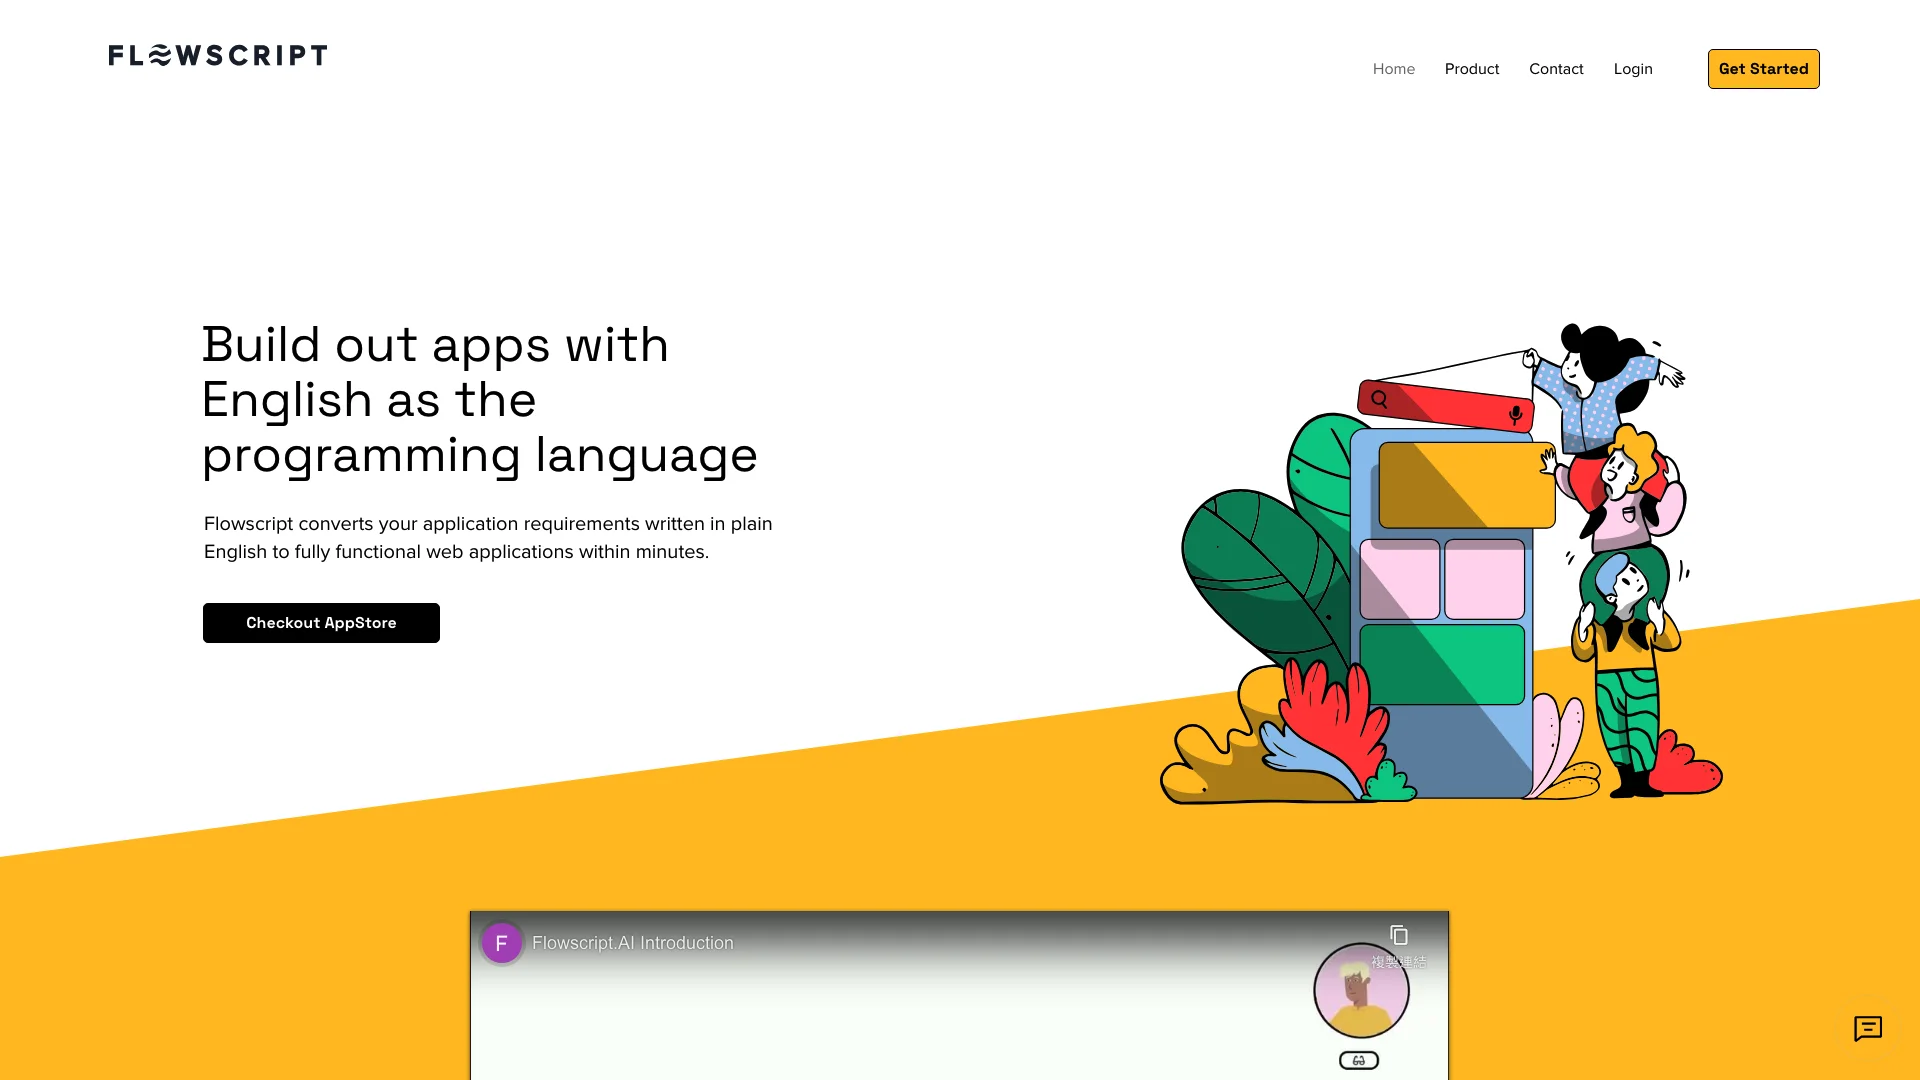Open the Product navigation menu item

click(1472, 69)
